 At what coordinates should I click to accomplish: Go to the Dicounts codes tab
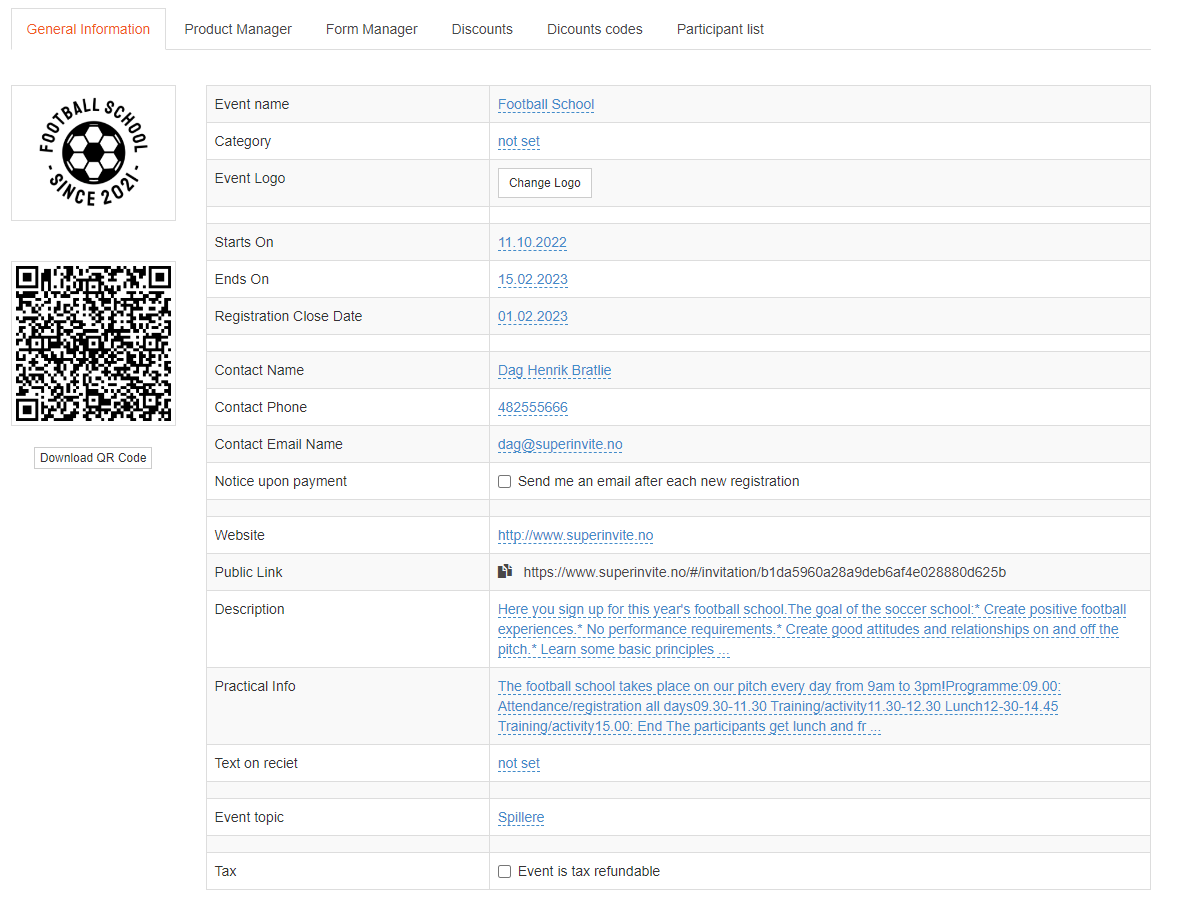pyautogui.click(x=595, y=29)
